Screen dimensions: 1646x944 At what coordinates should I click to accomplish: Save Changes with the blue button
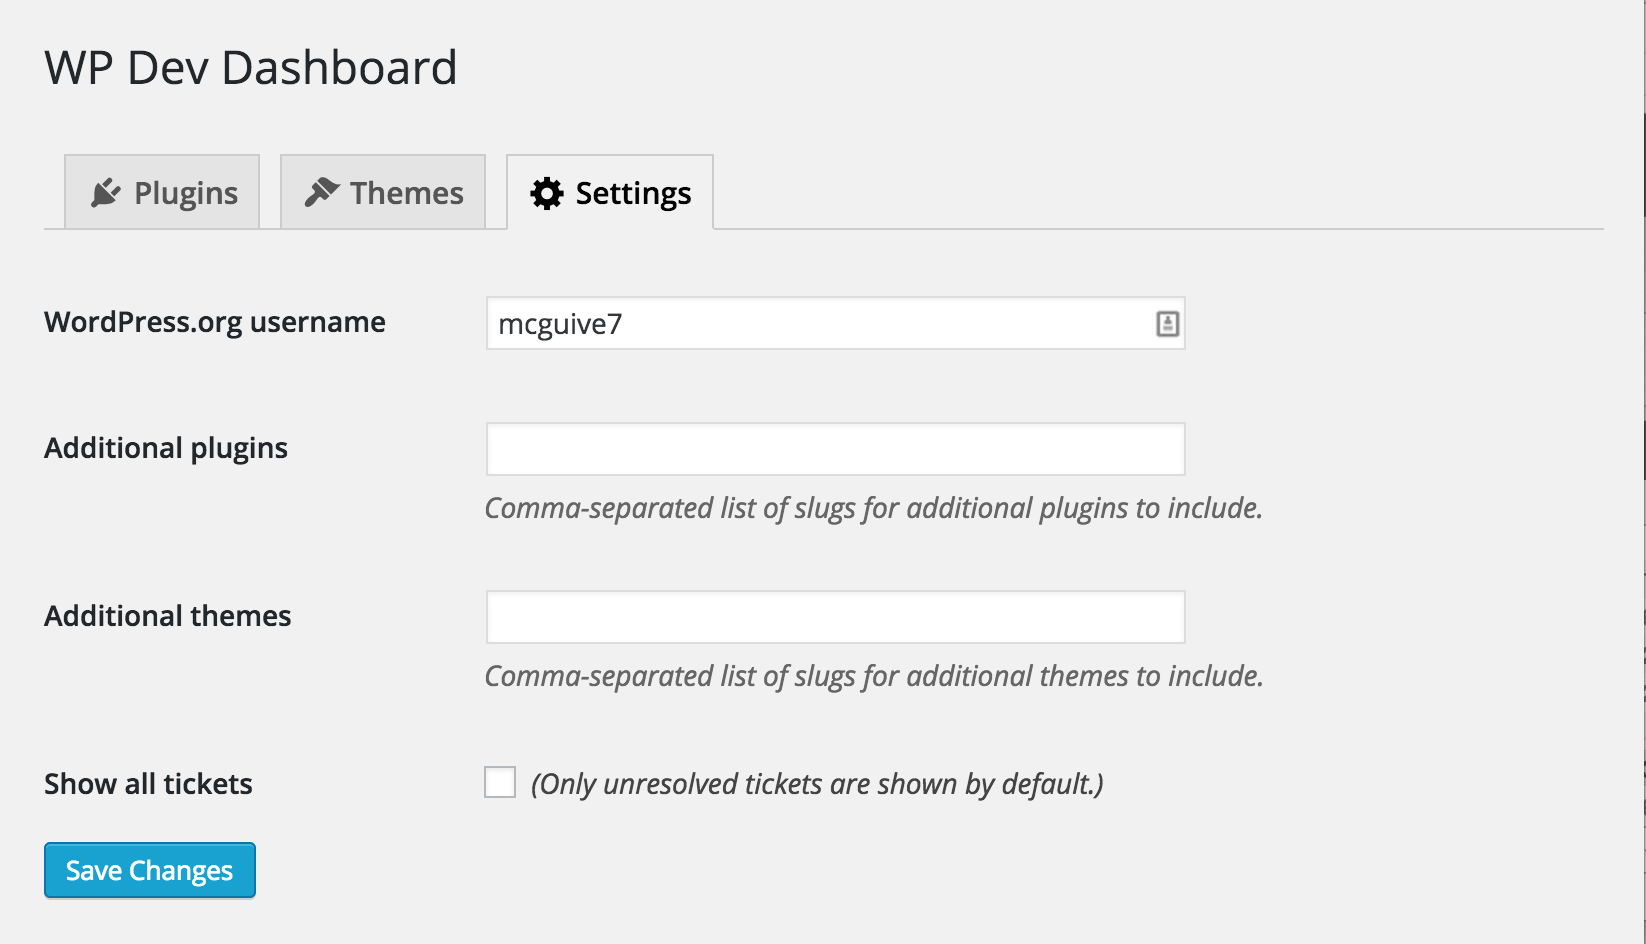(x=150, y=870)
